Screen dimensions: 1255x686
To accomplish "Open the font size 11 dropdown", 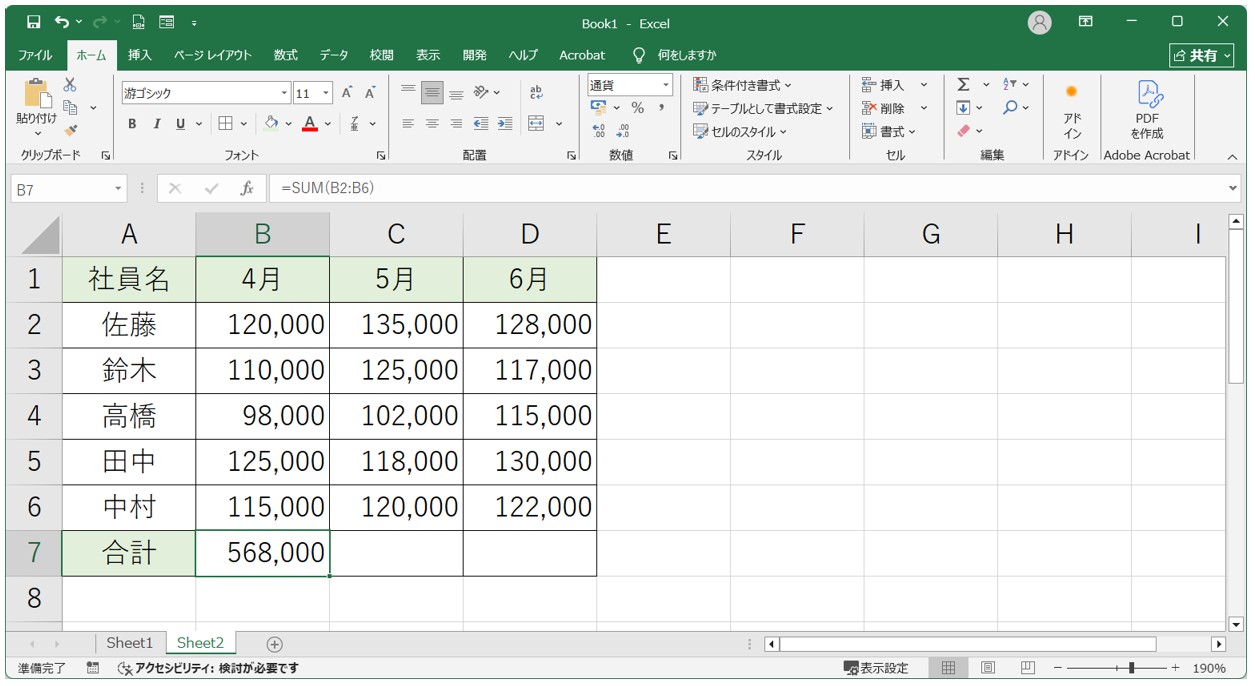I will (326, 93).
